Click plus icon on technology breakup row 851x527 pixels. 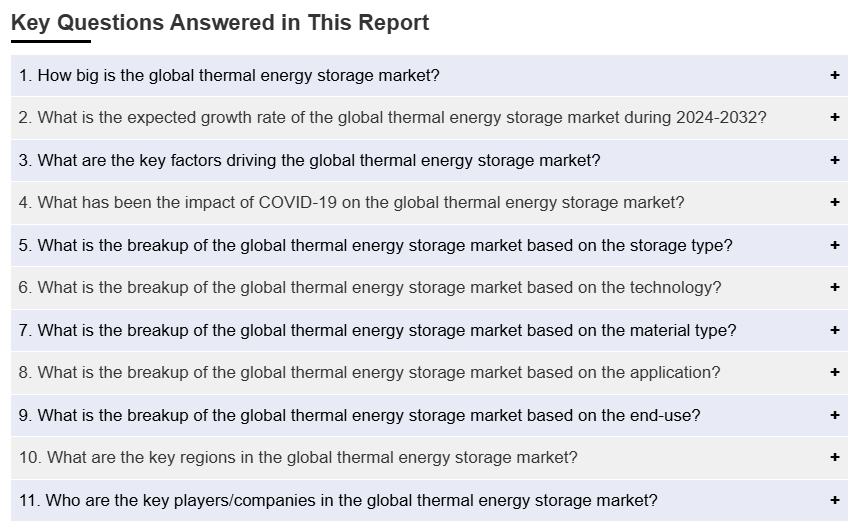834,287
